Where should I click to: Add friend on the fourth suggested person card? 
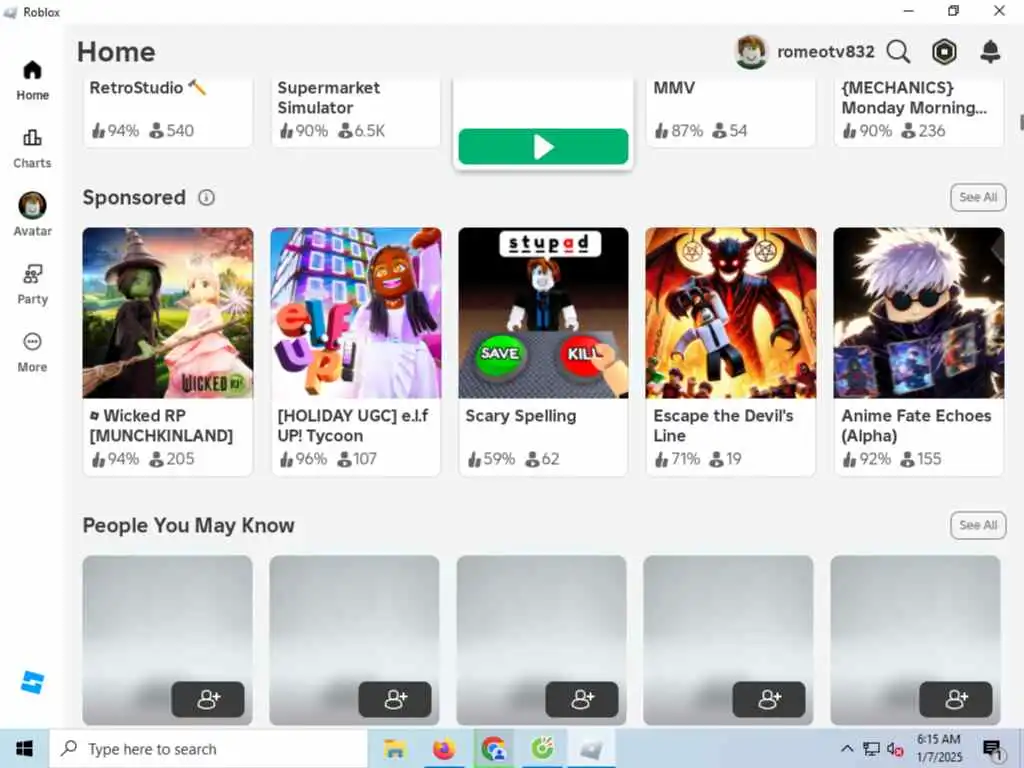[769, 699]
